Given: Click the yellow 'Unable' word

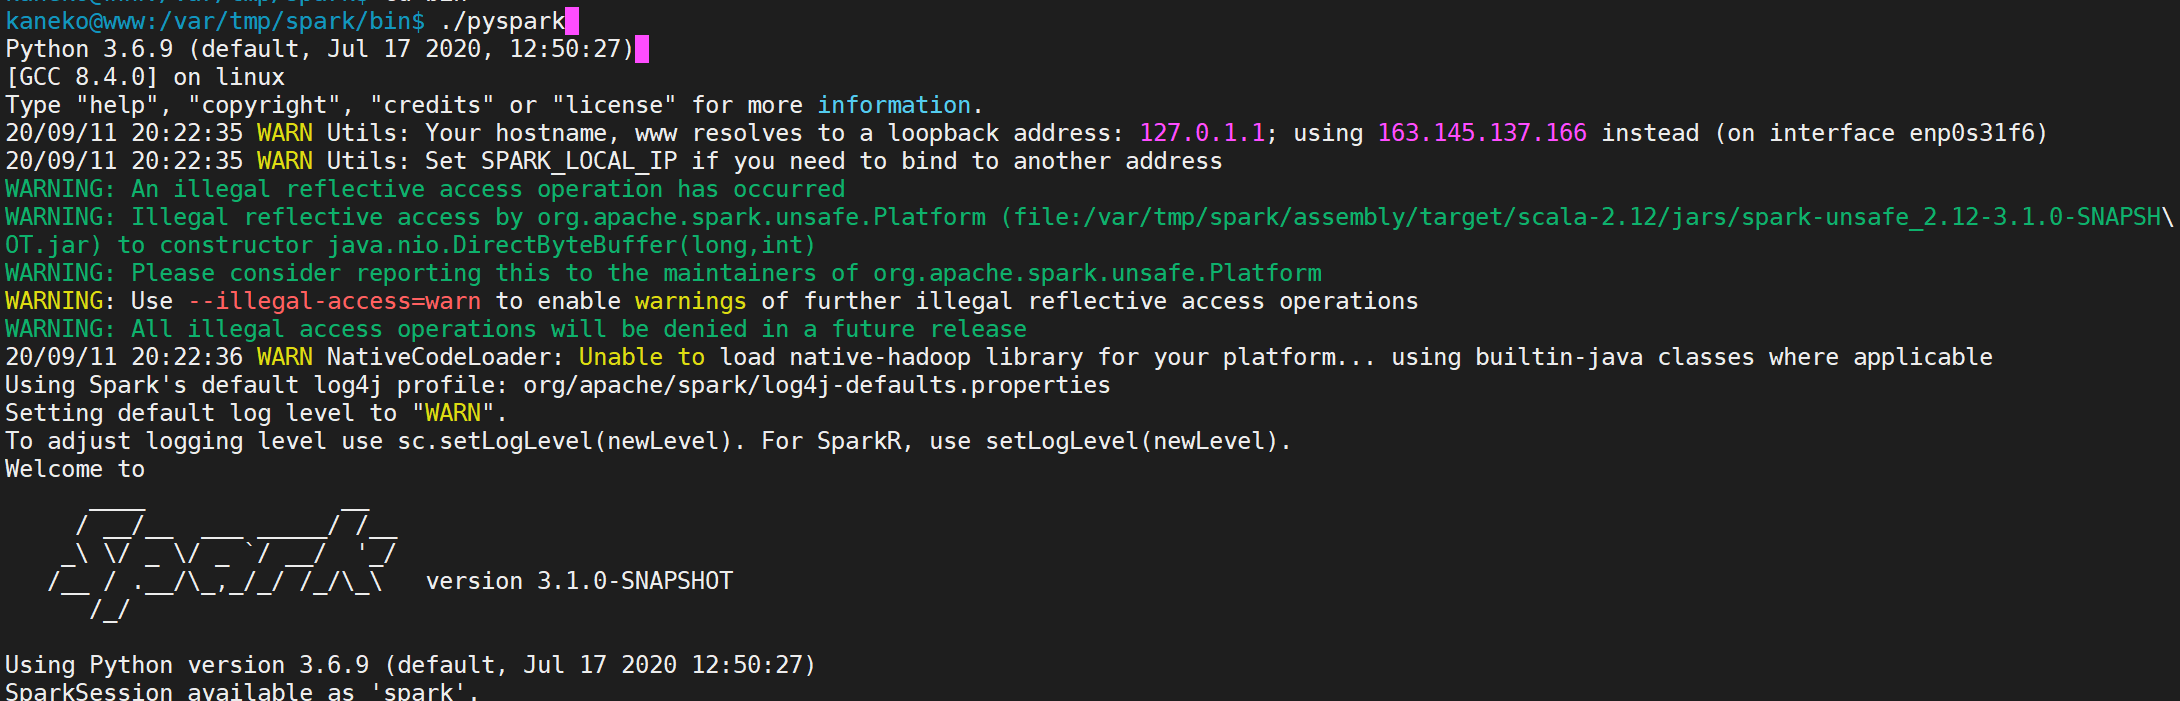Looking at the screenshot, I should 621,357.
